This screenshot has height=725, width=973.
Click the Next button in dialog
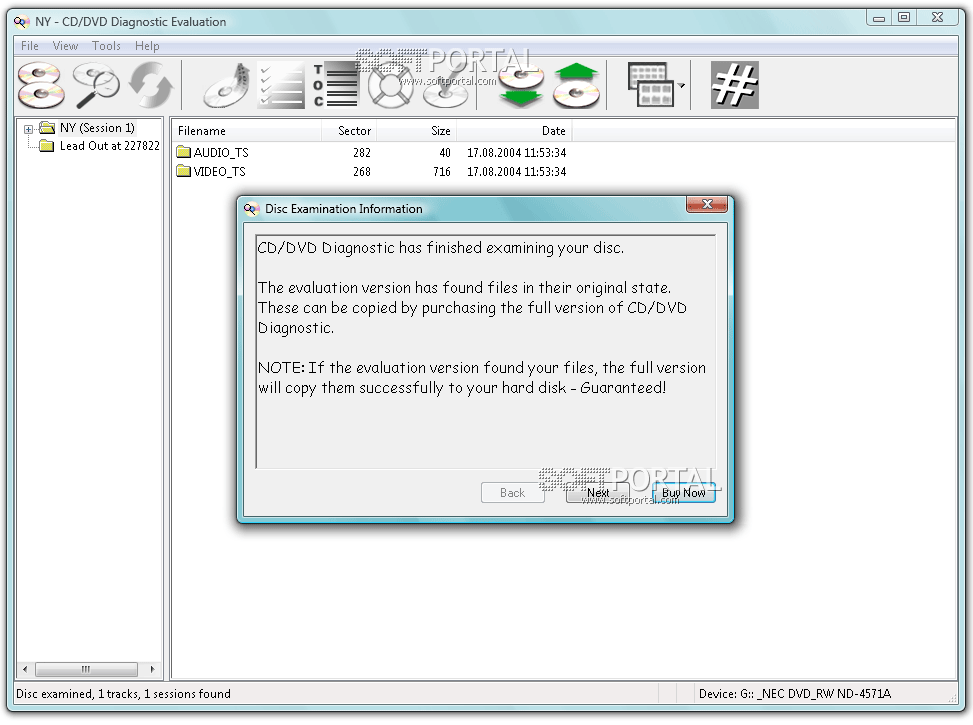tap(598, 493)
